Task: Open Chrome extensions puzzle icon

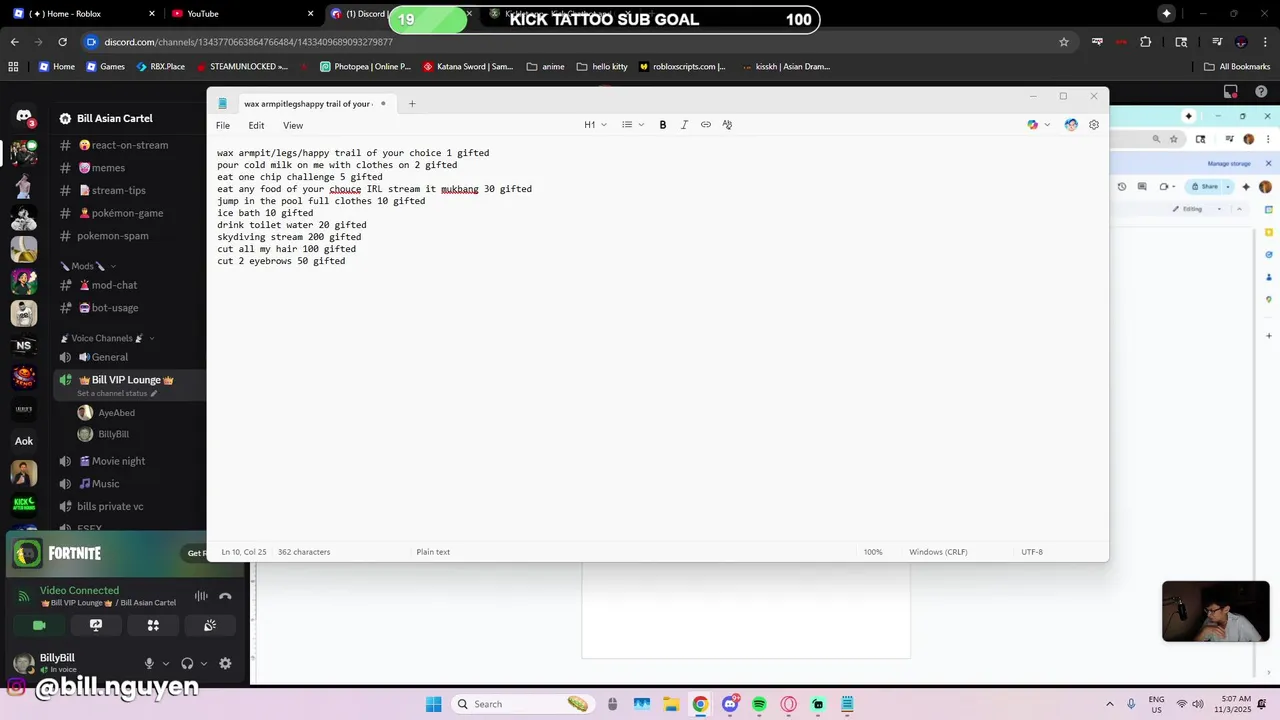Action: [1146, 42]
